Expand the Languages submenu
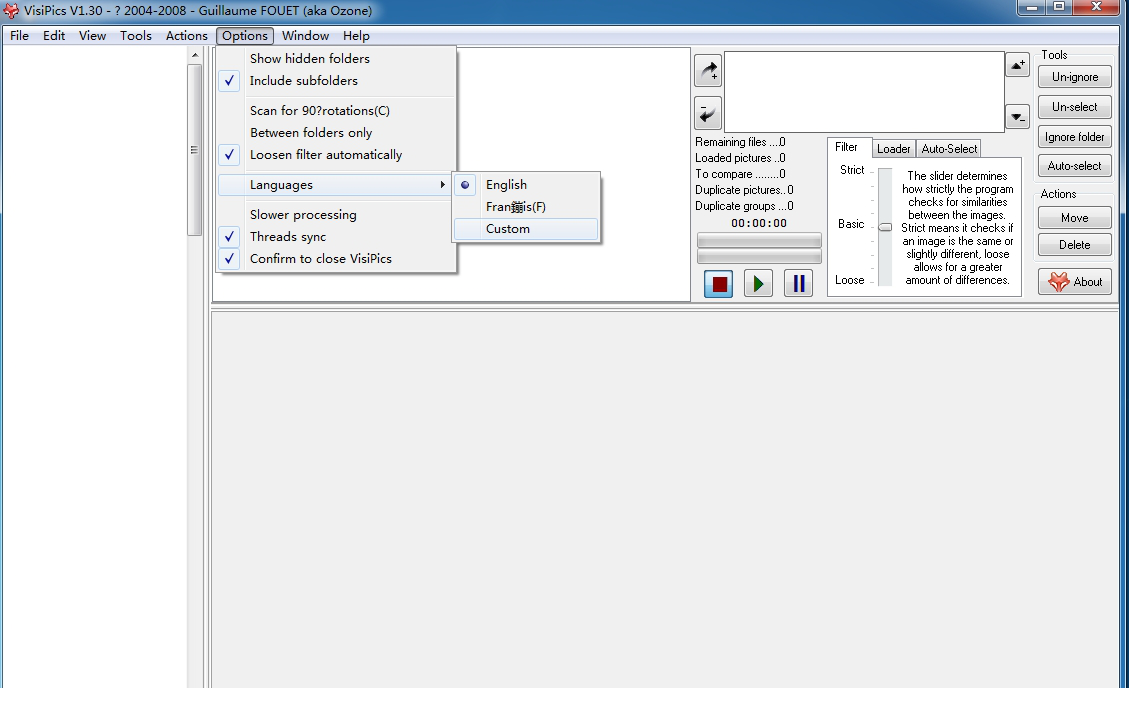The image size is (1129, 715). [x=336, y=185]
